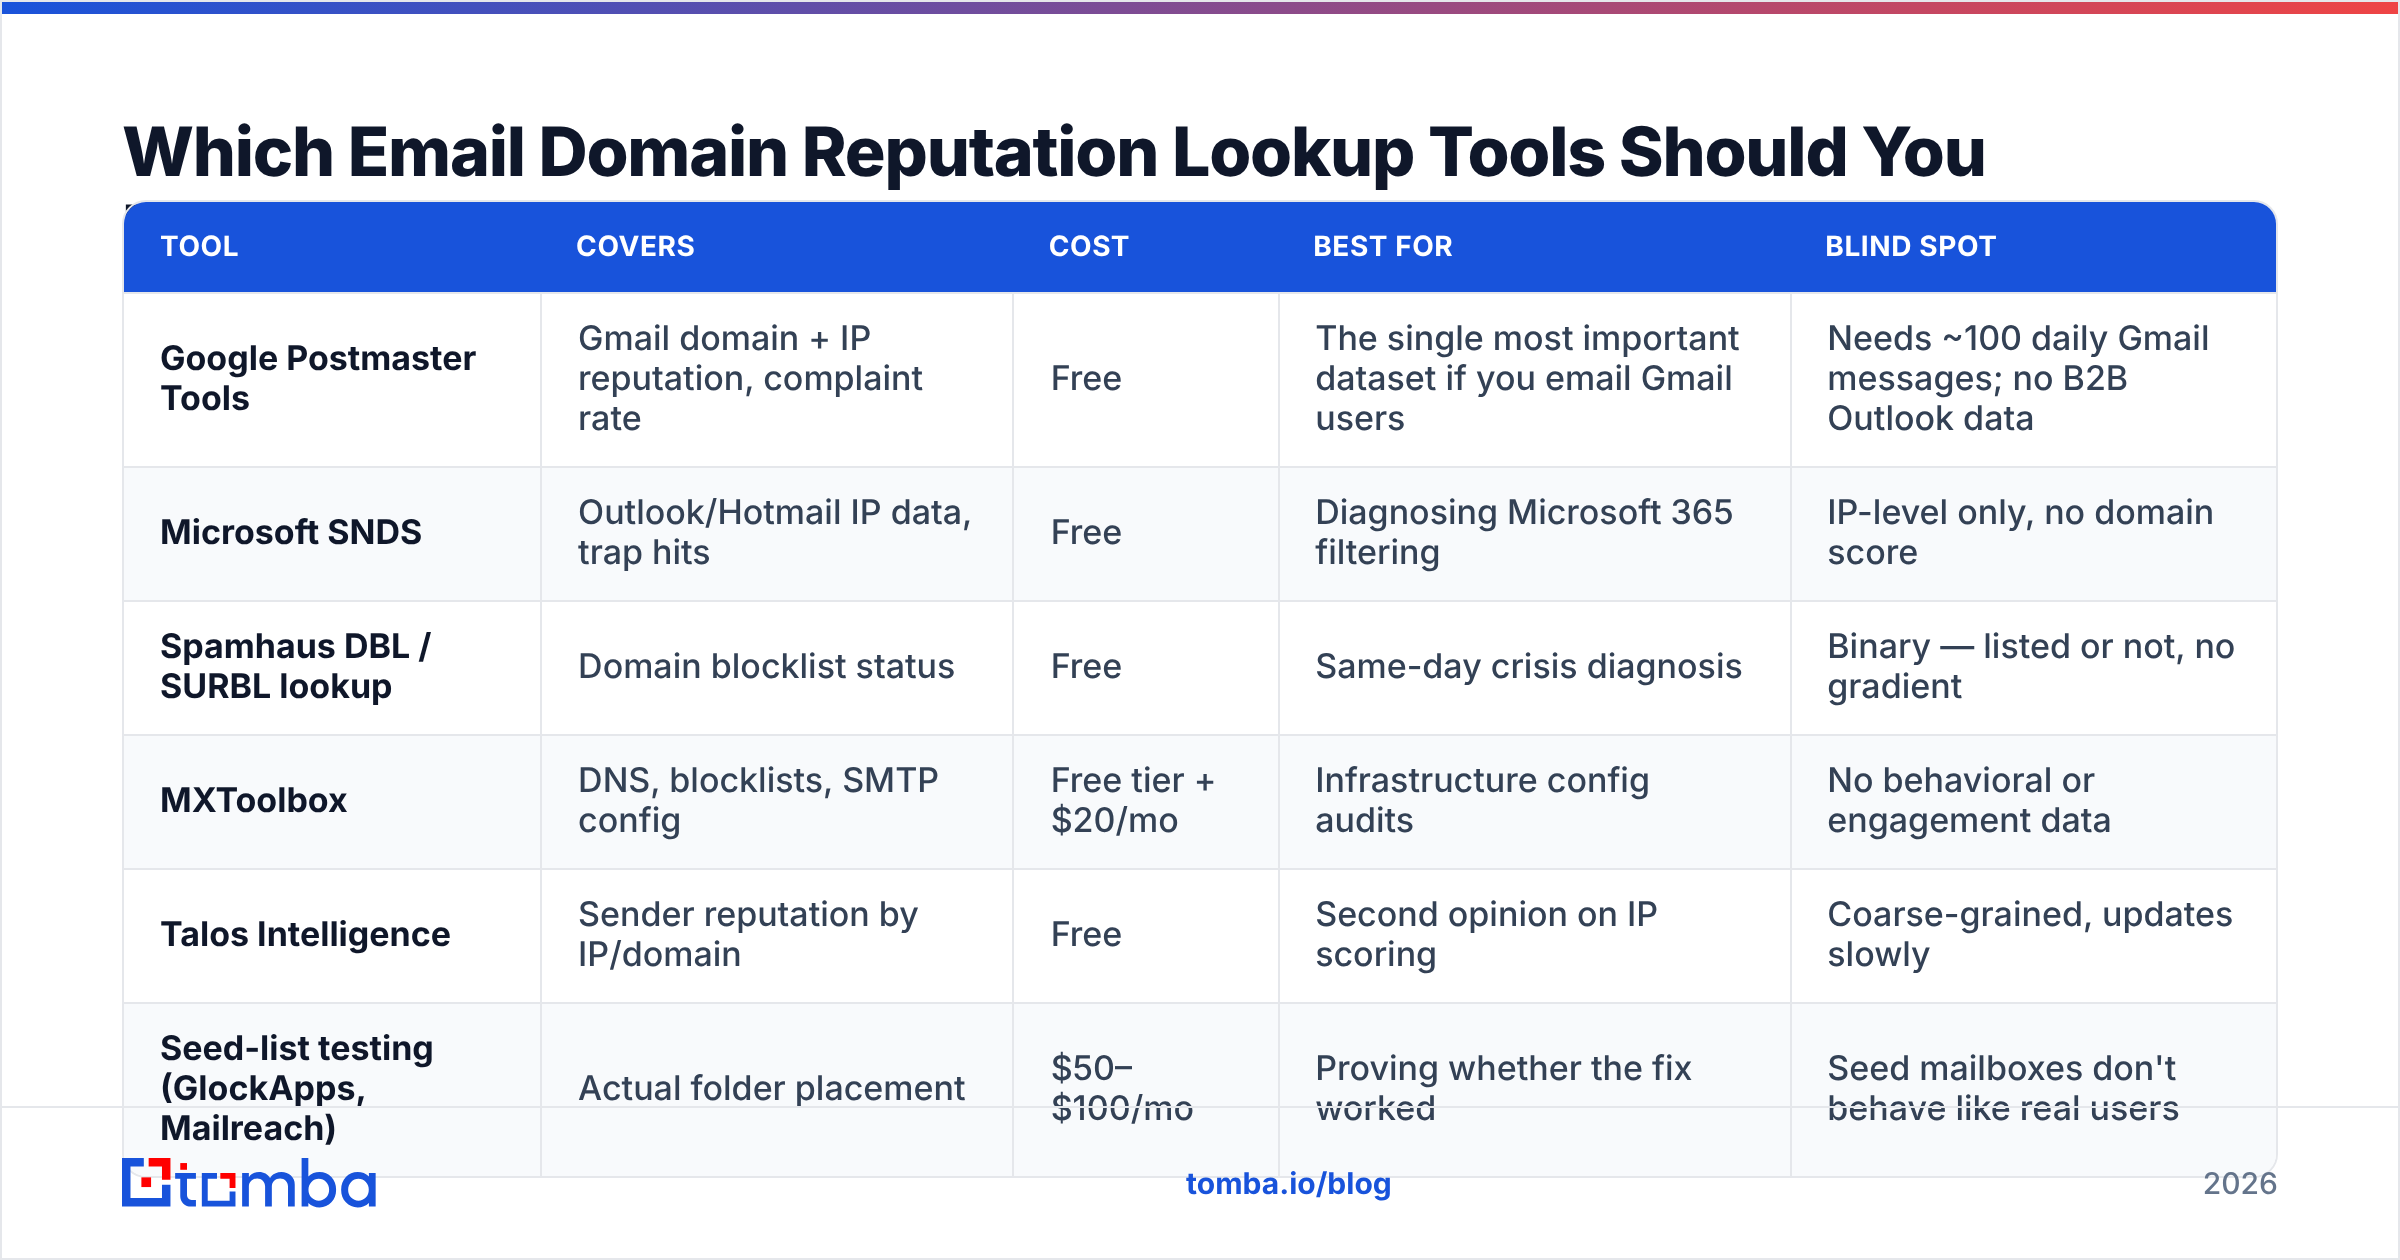Viewport: 2400px width, 1260px height.
Task: Click 'Sender reputation by IP/domain' cell
Action: 777,936
